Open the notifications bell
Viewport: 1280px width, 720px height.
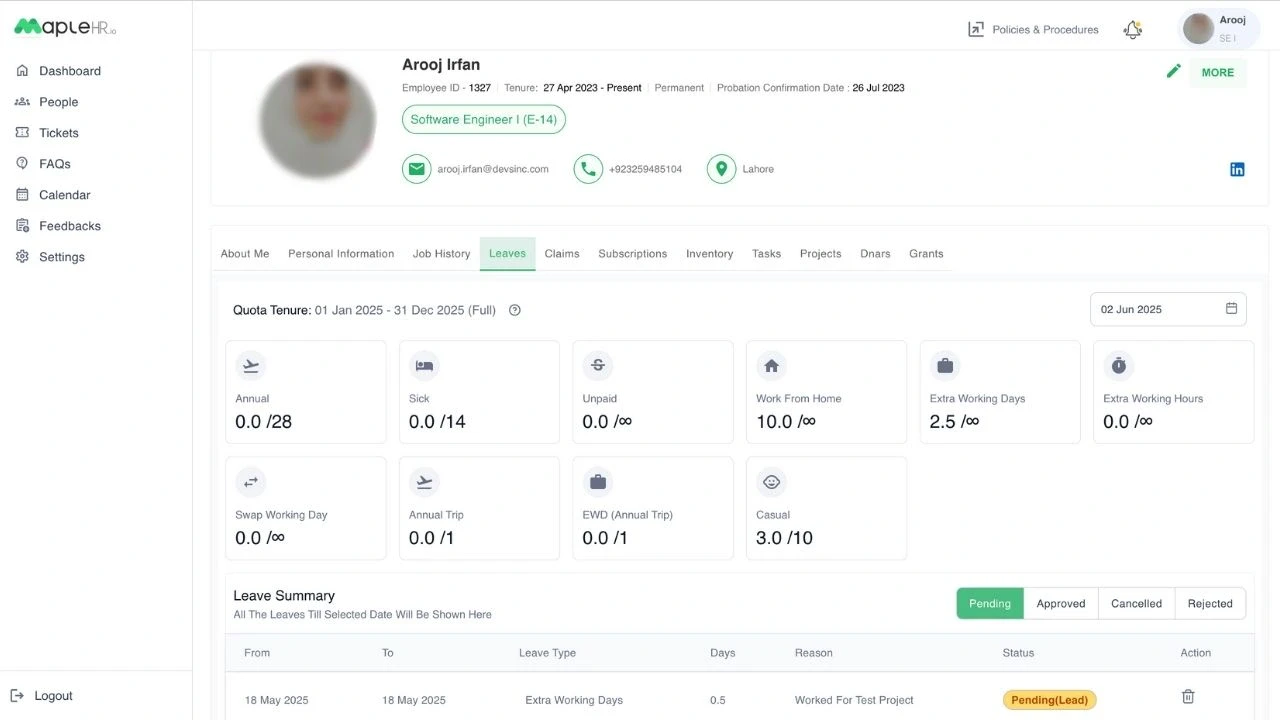coord(1132,29)
